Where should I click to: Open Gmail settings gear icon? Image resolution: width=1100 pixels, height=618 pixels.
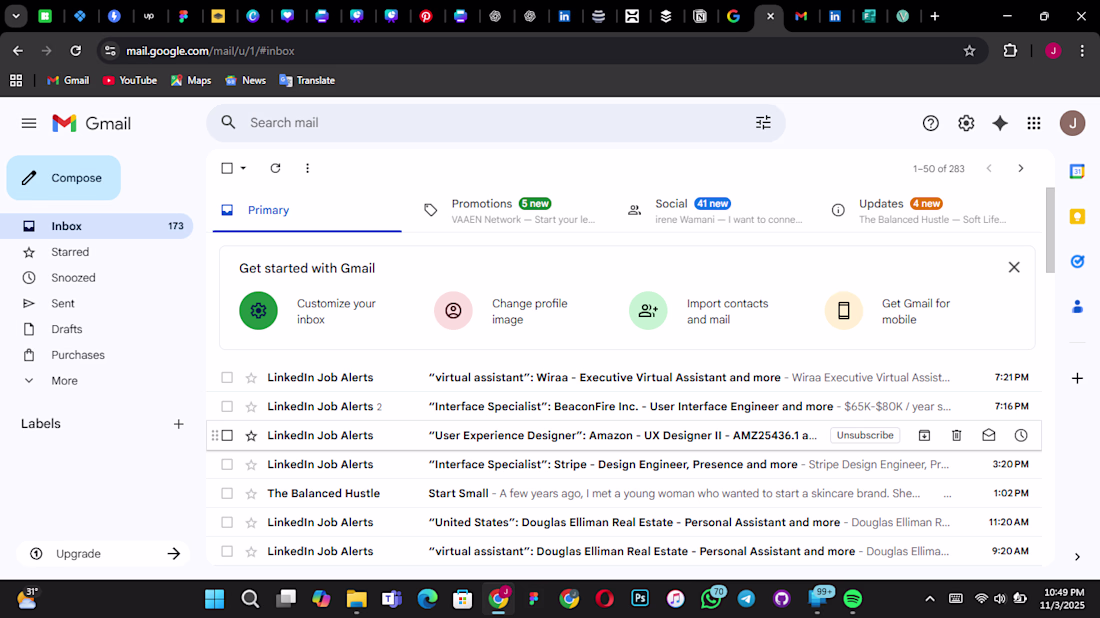[x=966, y=123]
